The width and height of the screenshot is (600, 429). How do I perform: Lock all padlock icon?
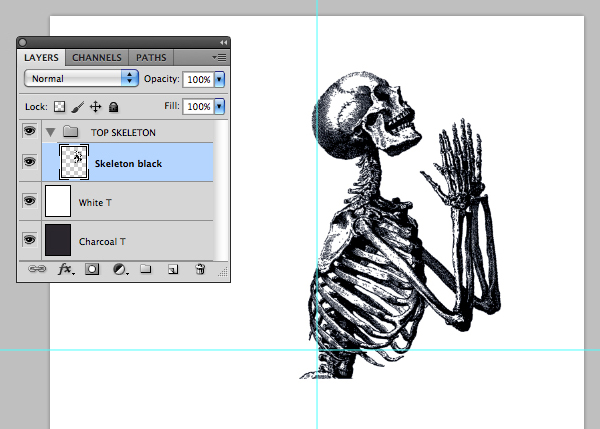click(113, 107)
